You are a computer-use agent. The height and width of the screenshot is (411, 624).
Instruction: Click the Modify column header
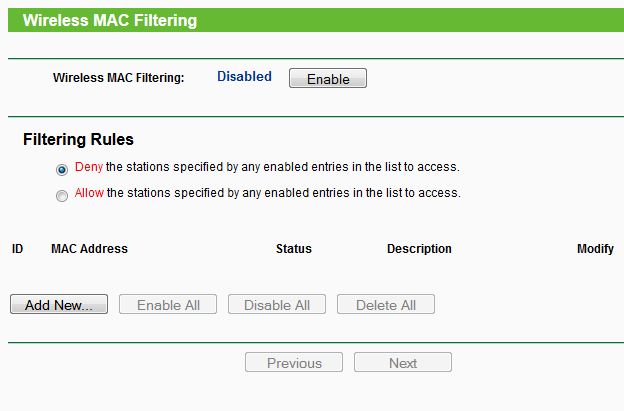tap(595, 249)
